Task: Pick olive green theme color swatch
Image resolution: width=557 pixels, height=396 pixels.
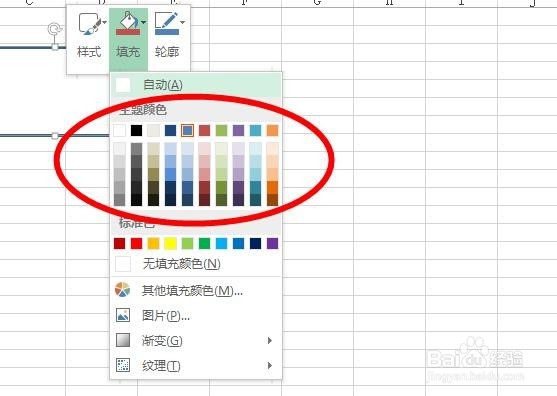Action: pyautogui.click(x=221, y=130)
